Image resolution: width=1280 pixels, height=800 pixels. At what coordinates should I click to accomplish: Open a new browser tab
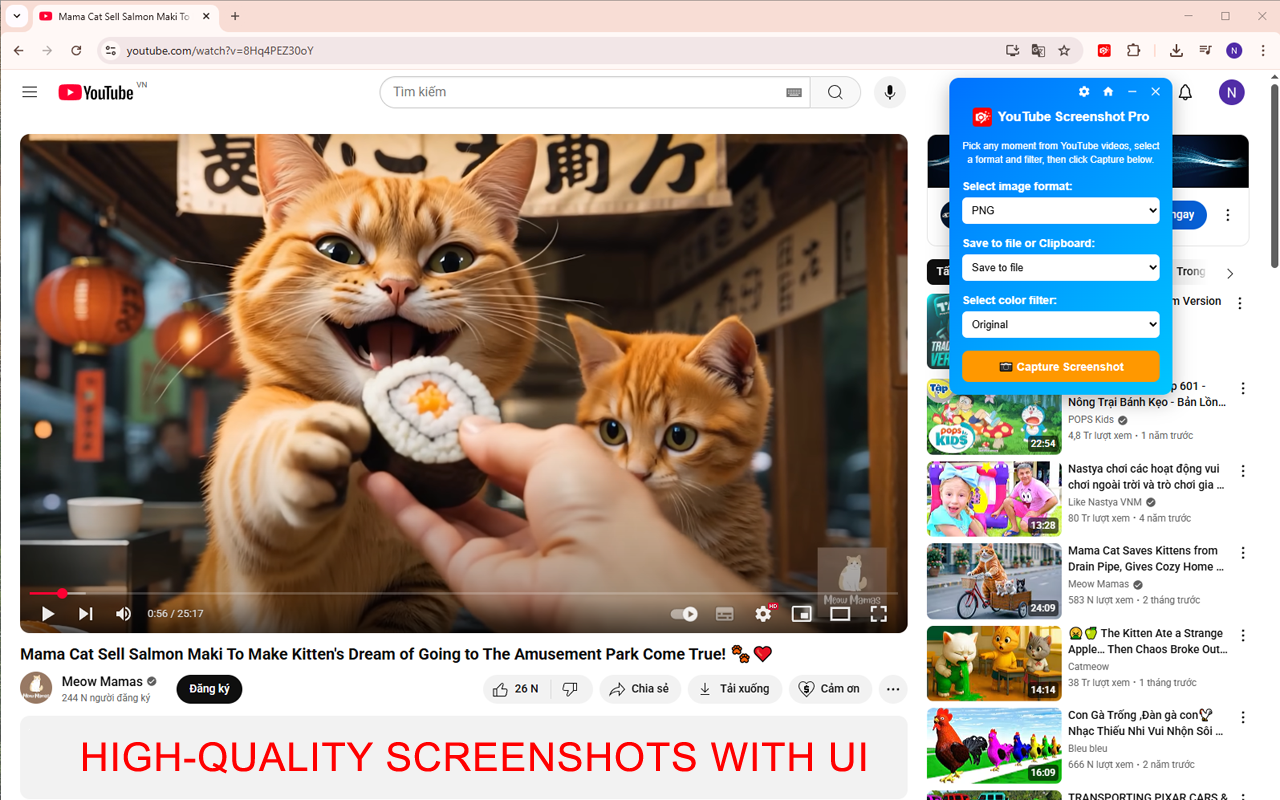pyautogui.click(x=235, y=16)
